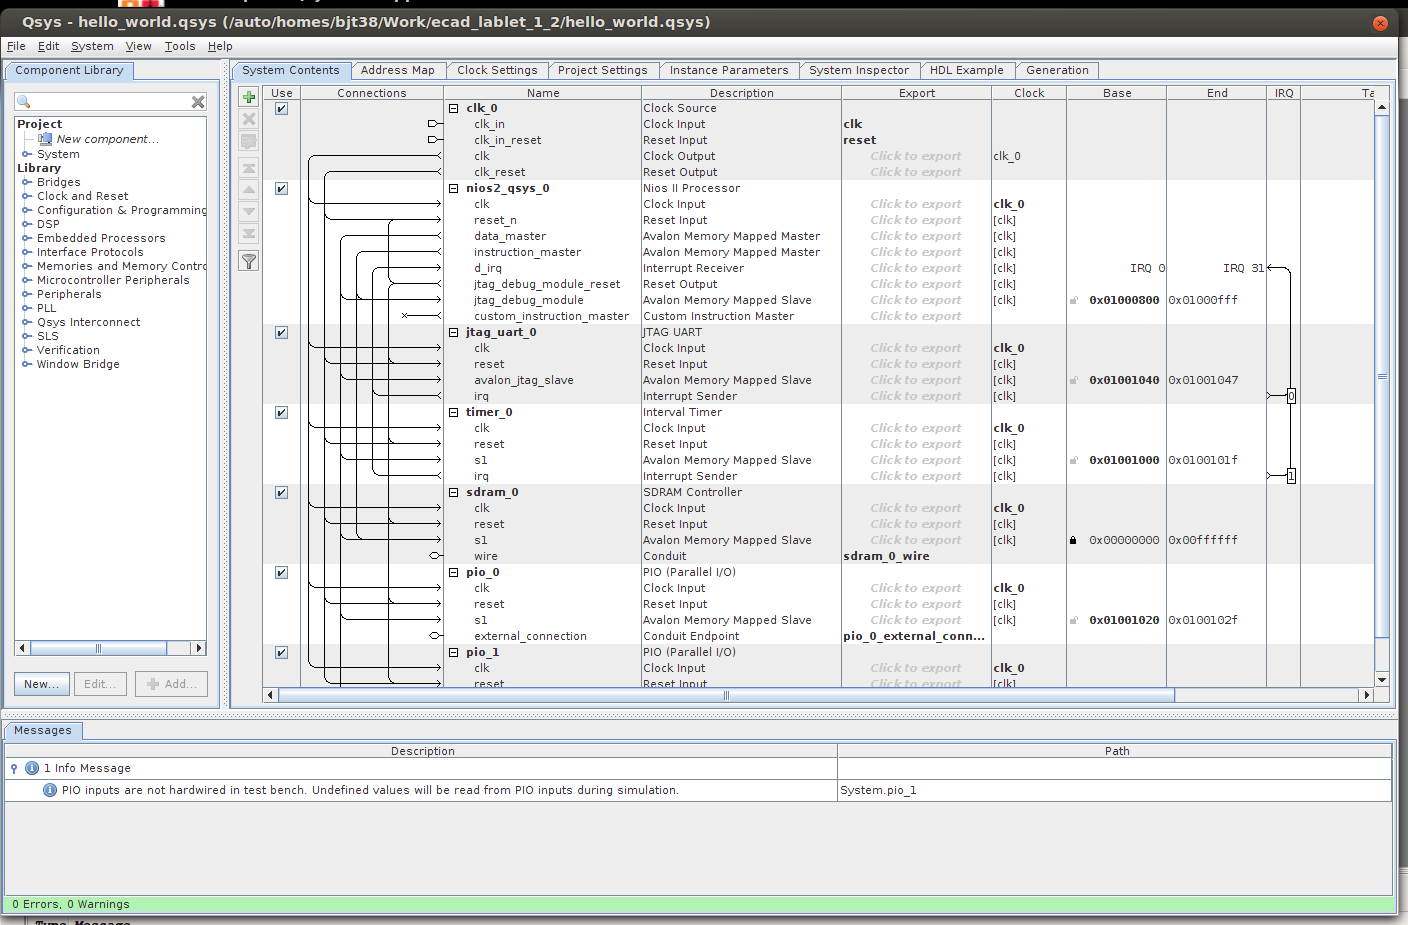The height and width of the screenshot is (925, 1408).
Task: Clear the component library search with X
Action: [x=198, y=102]
